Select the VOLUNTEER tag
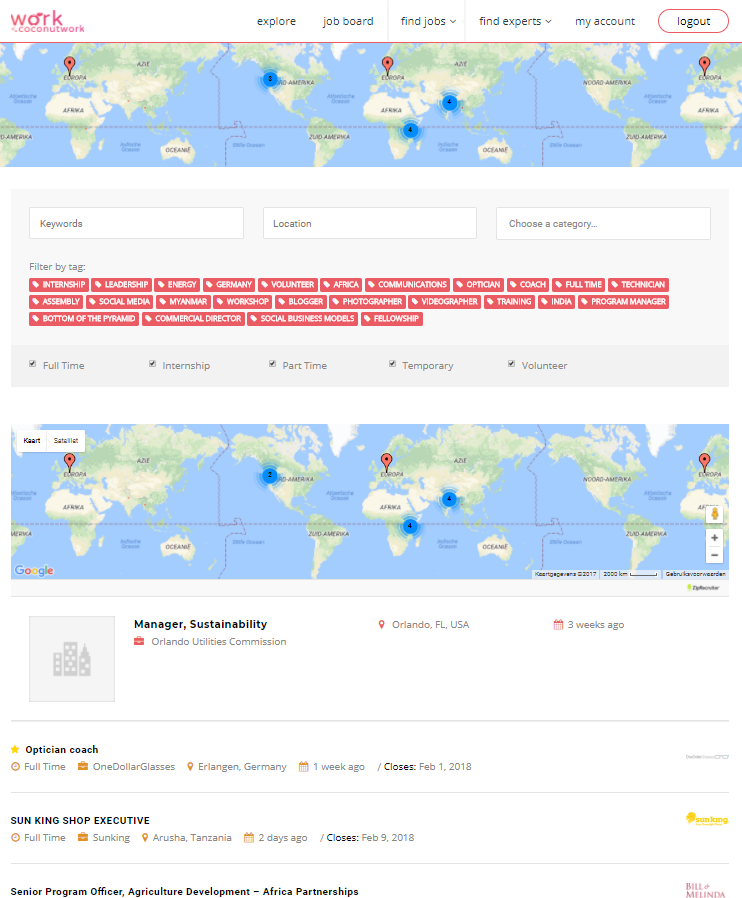The width and height of the screenshot is (742, 898). coord(287,285)
